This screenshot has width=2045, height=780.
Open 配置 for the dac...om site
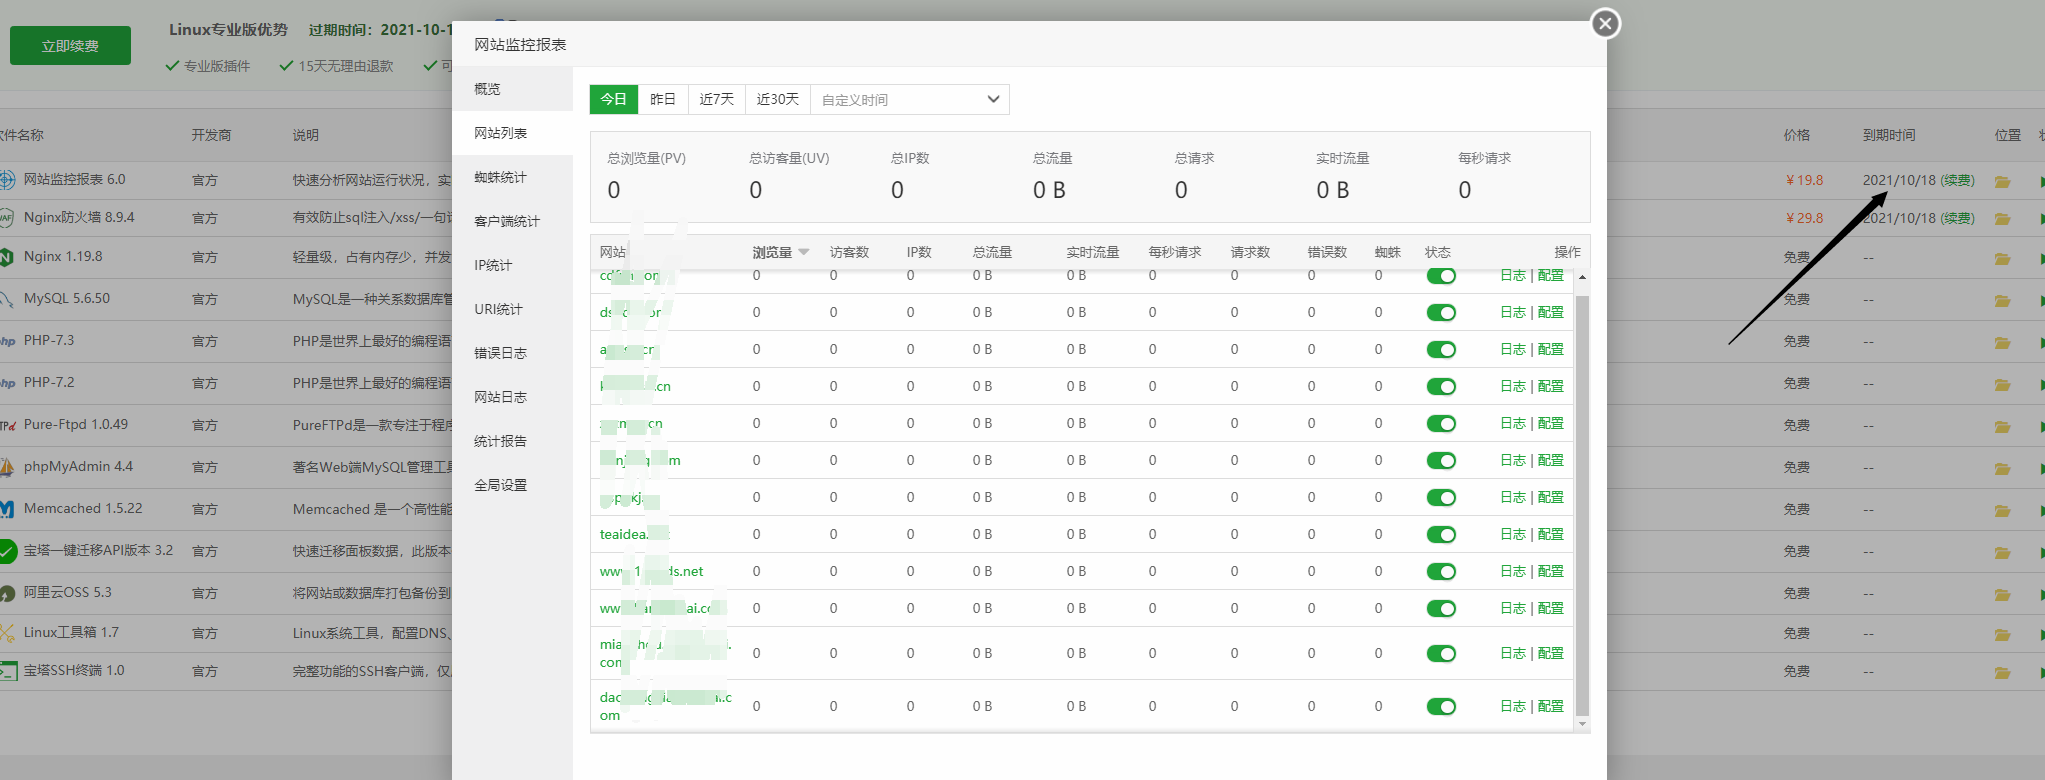1551,706
